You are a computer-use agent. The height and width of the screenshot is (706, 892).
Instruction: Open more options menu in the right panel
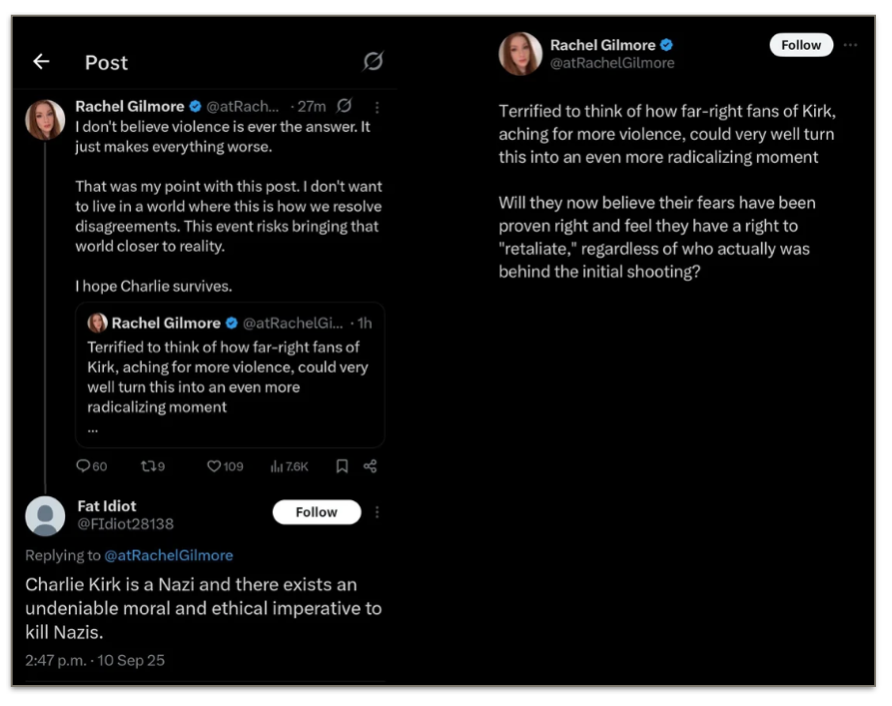coord(850,45)
